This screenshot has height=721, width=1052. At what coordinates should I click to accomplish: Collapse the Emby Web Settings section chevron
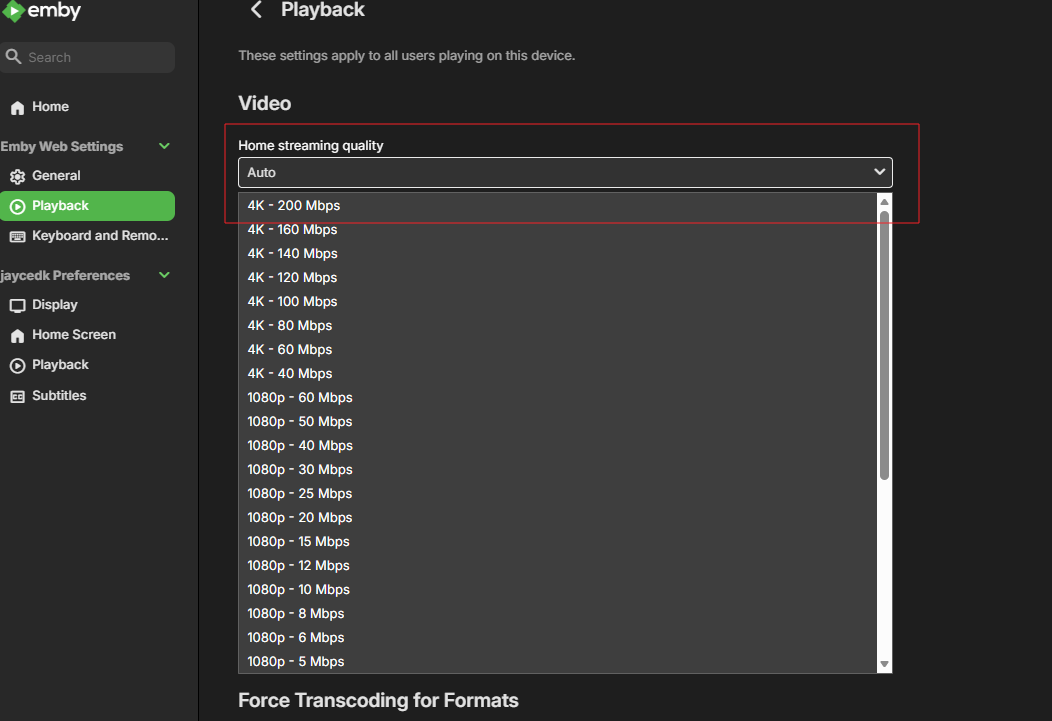click(x=164, y=146)
